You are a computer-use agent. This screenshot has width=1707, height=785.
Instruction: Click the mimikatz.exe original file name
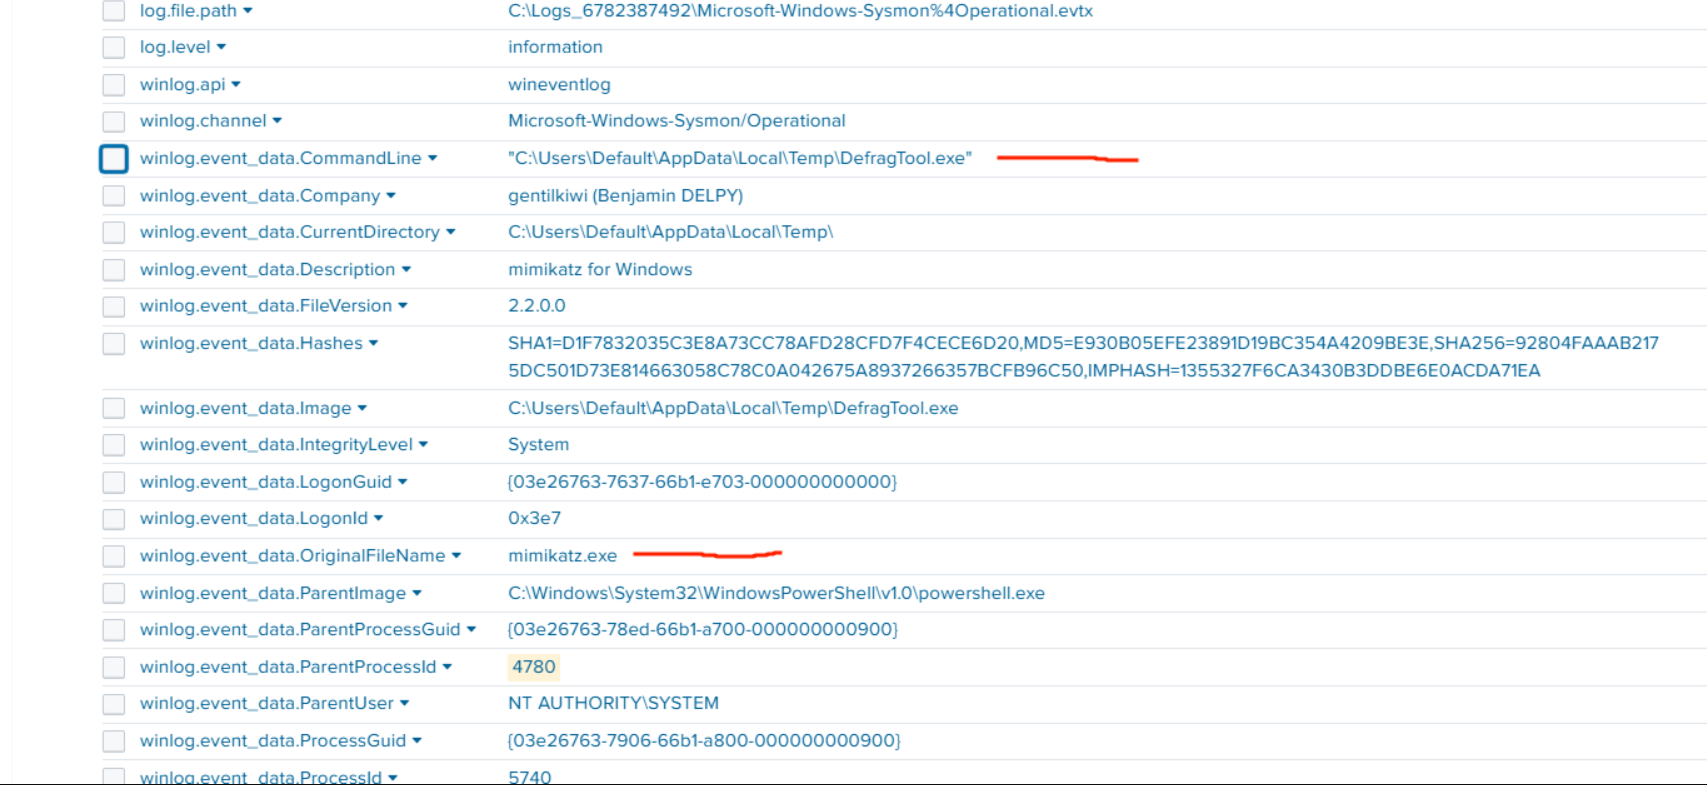click(x=562, y=556)
